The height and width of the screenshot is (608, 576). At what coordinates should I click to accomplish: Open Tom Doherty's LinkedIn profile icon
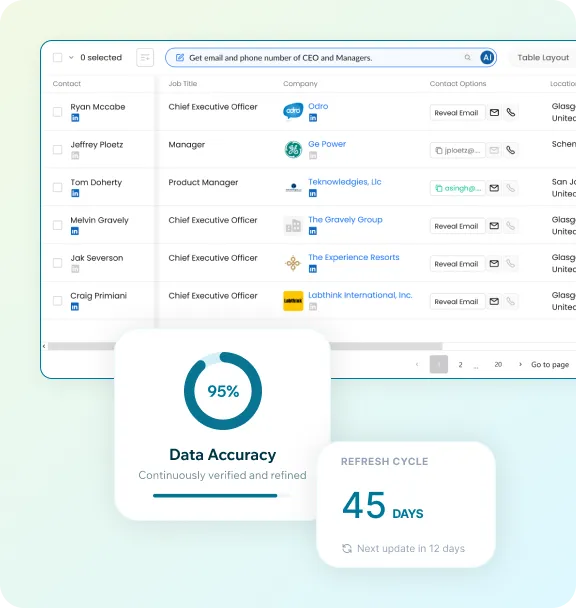75,193
